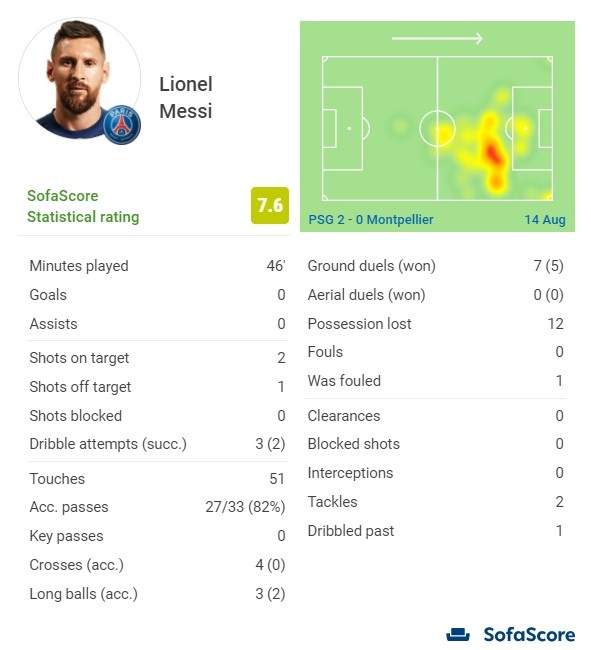The width and height of the screenshot is (591, 650).
Task: Click the center circle on the pitch heatmap
Action: [437, 129]
